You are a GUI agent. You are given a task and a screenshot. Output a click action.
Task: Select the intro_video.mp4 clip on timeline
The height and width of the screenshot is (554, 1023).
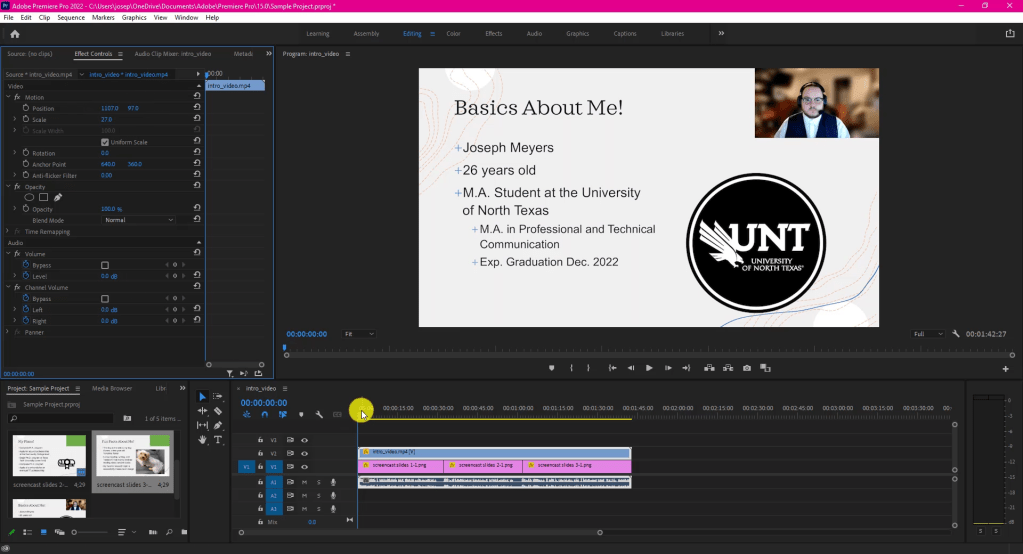pyautogui.click(x=494, y=452)
